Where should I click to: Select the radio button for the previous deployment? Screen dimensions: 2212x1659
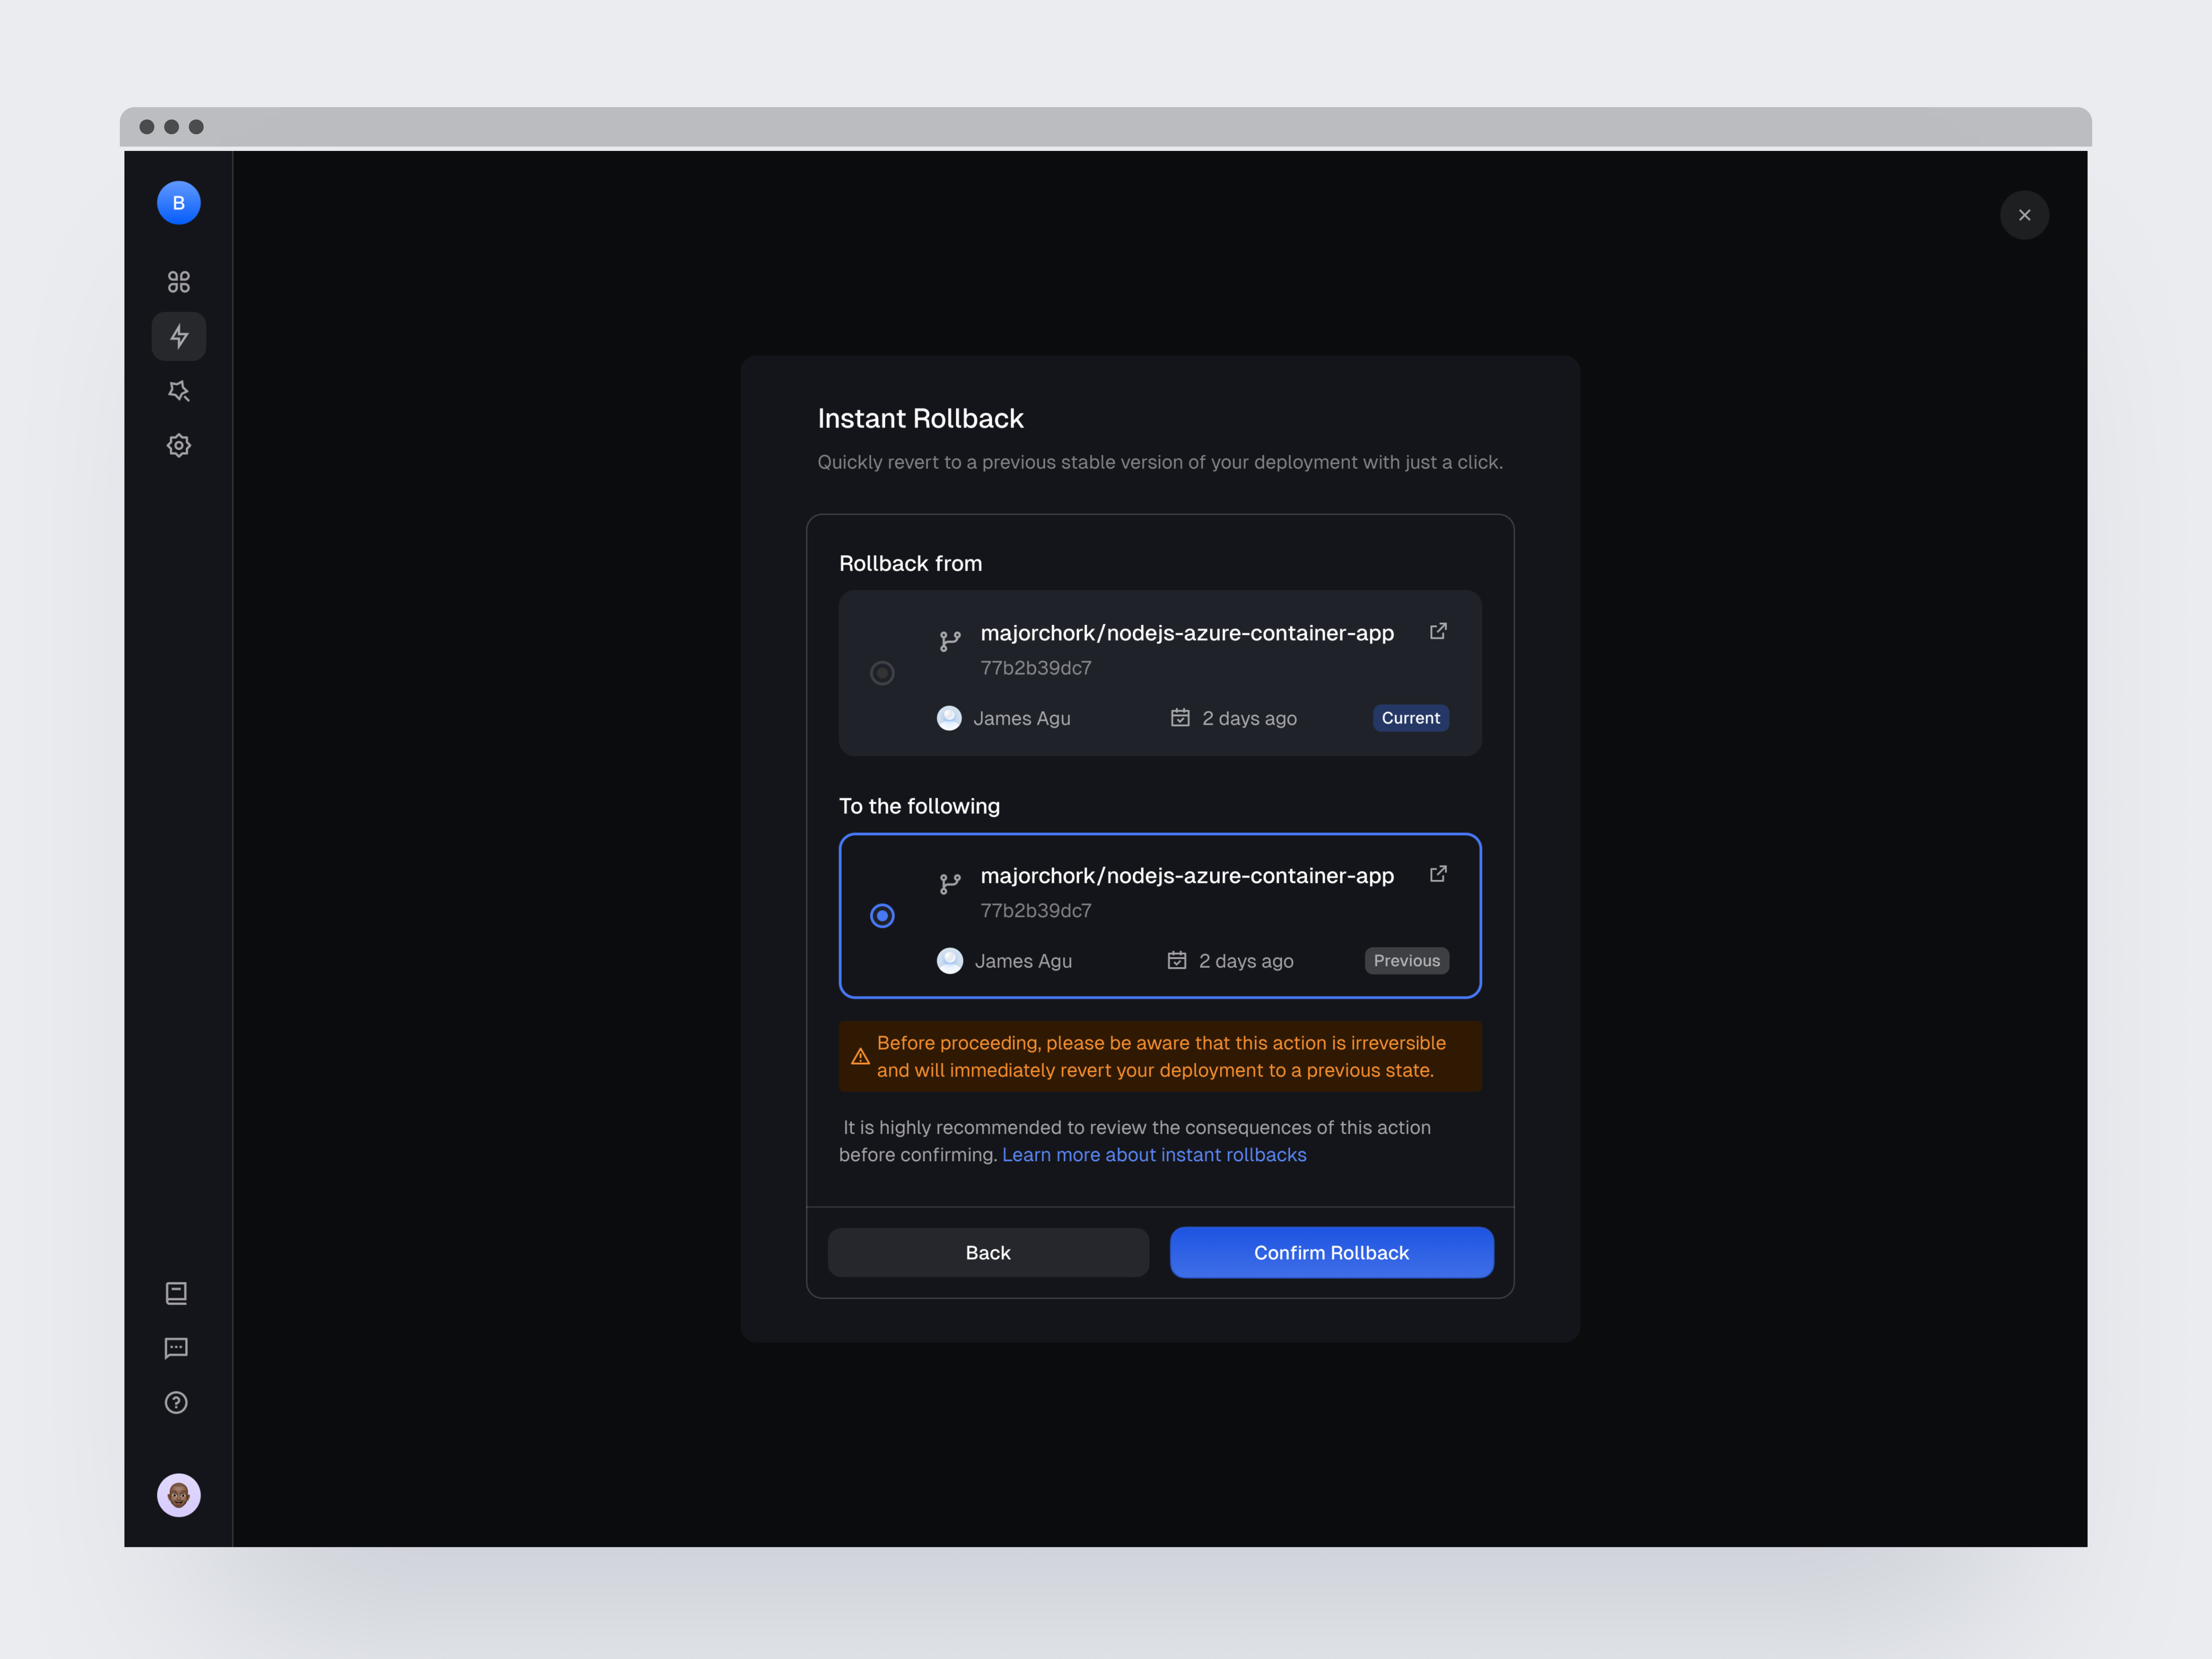[x=882, y=915]
